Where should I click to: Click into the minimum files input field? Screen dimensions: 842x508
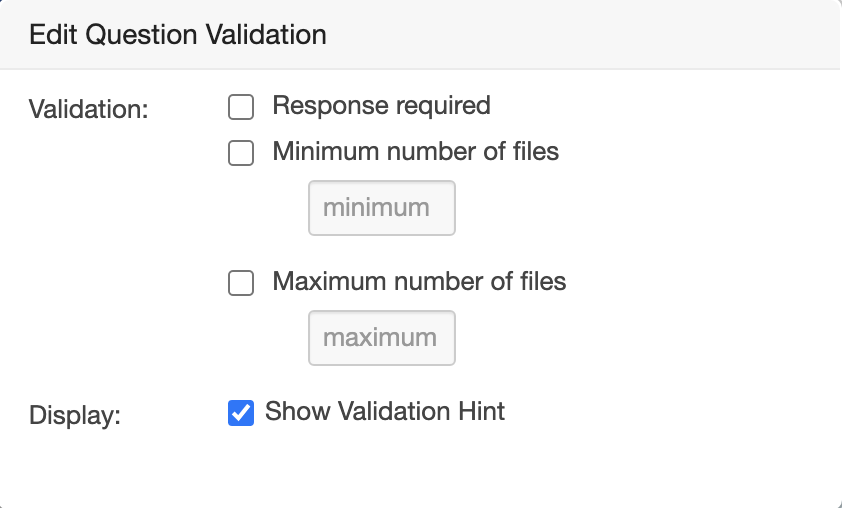click(381, 208)
